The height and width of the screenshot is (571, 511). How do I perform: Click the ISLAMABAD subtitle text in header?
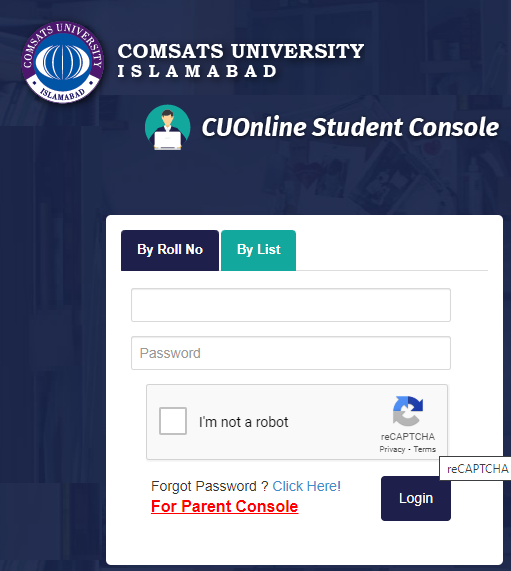pyautogui.click(x=197, y=71)
